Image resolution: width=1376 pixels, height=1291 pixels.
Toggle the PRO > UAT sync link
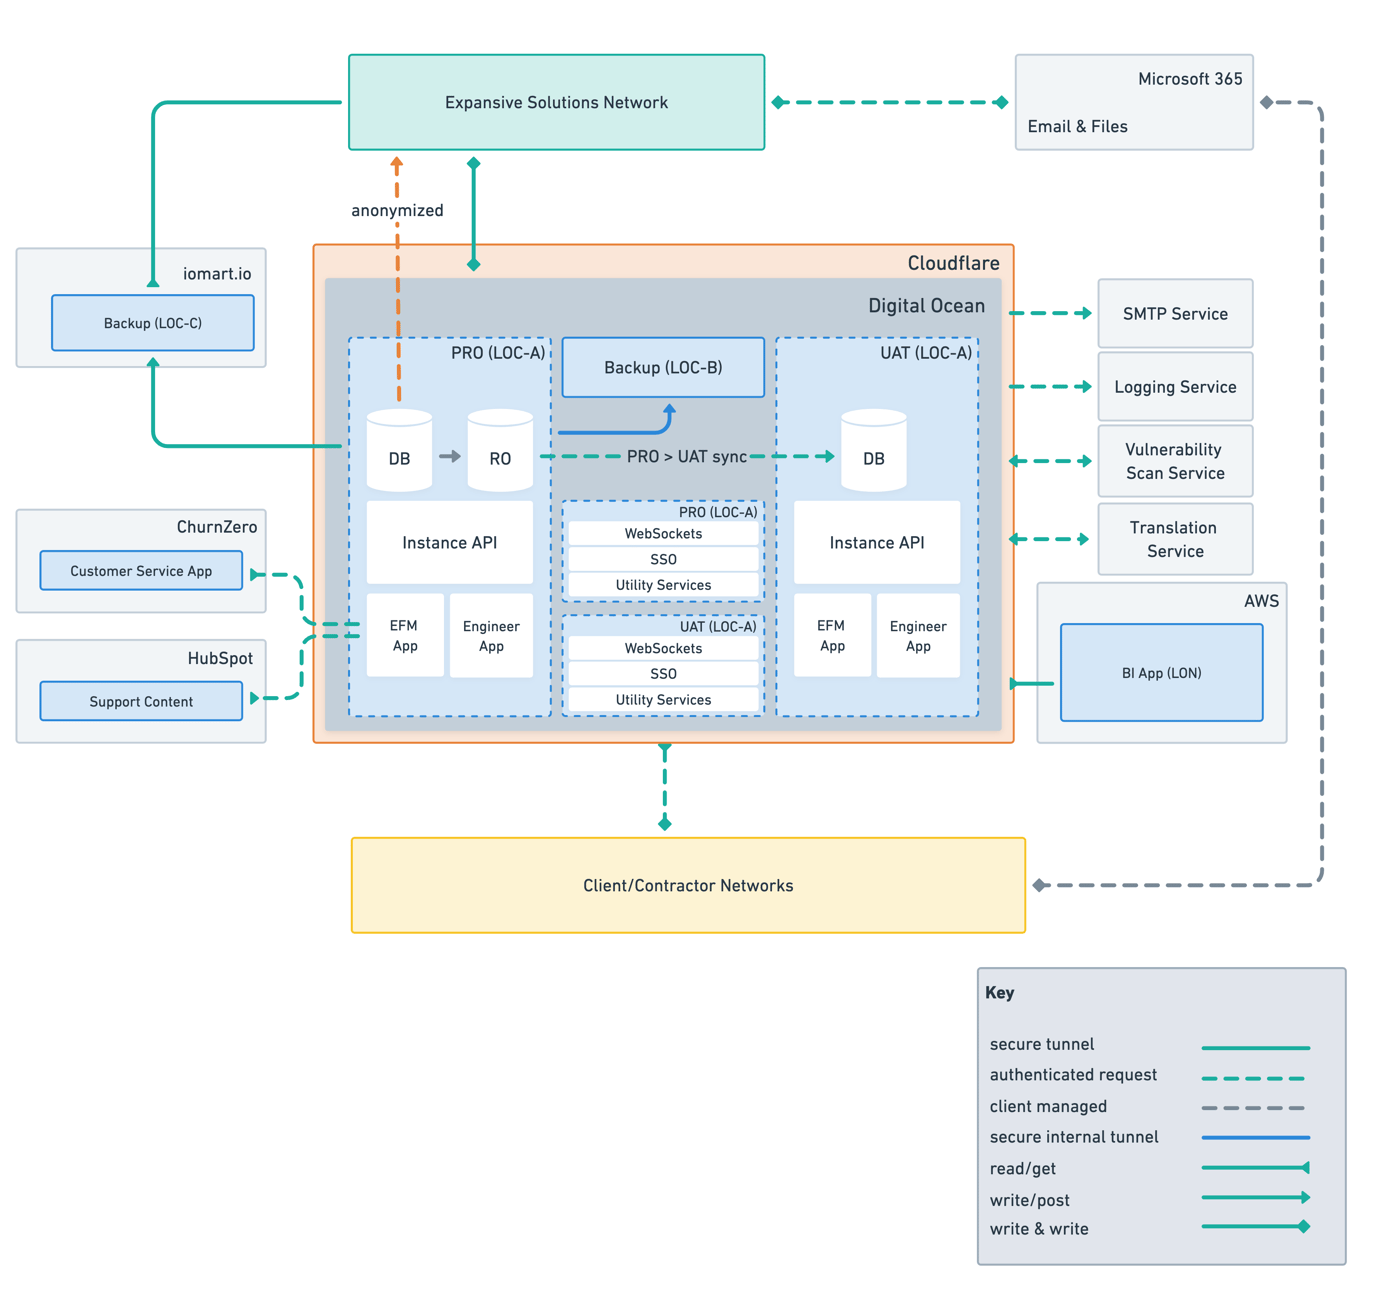pyautogui.click(x=687, y=455)
